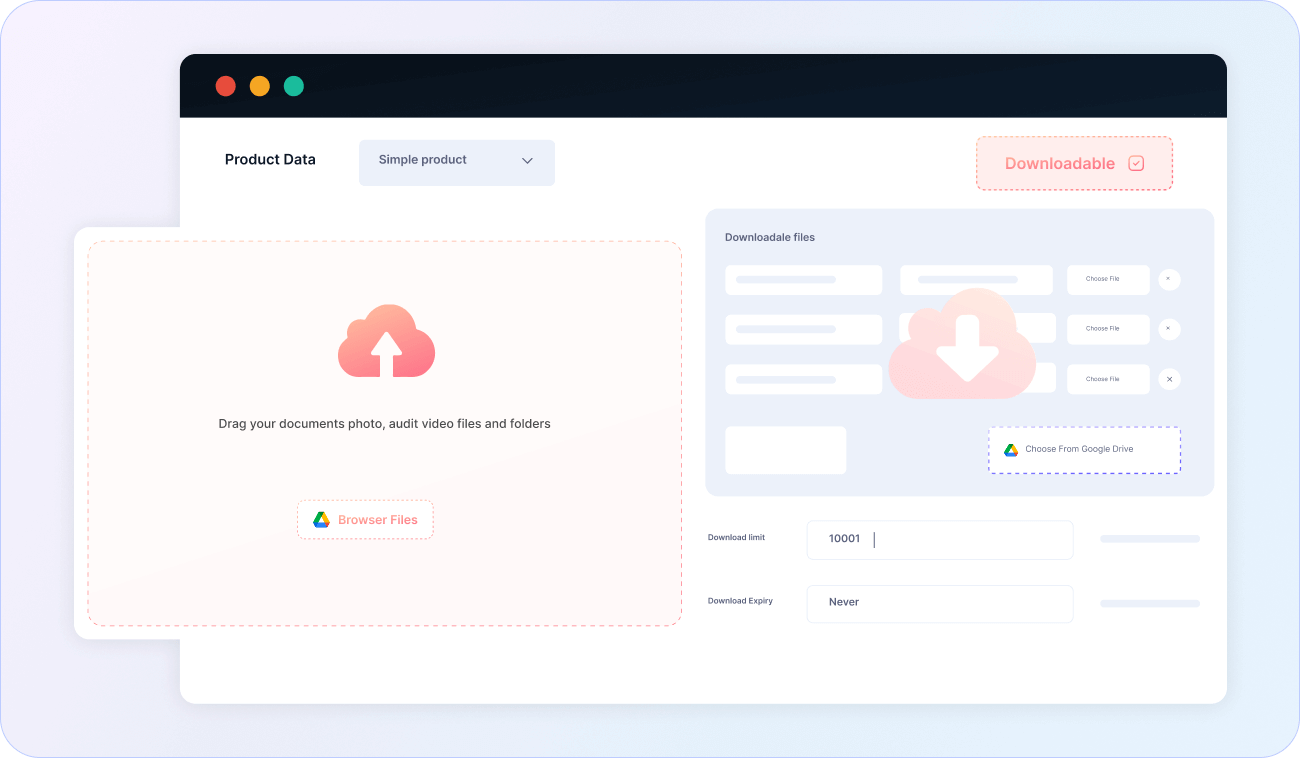The width and height of the screenshot is (1300, 758).
Task: Click Choose File in the first row
Action: [x=1102, y=279]
